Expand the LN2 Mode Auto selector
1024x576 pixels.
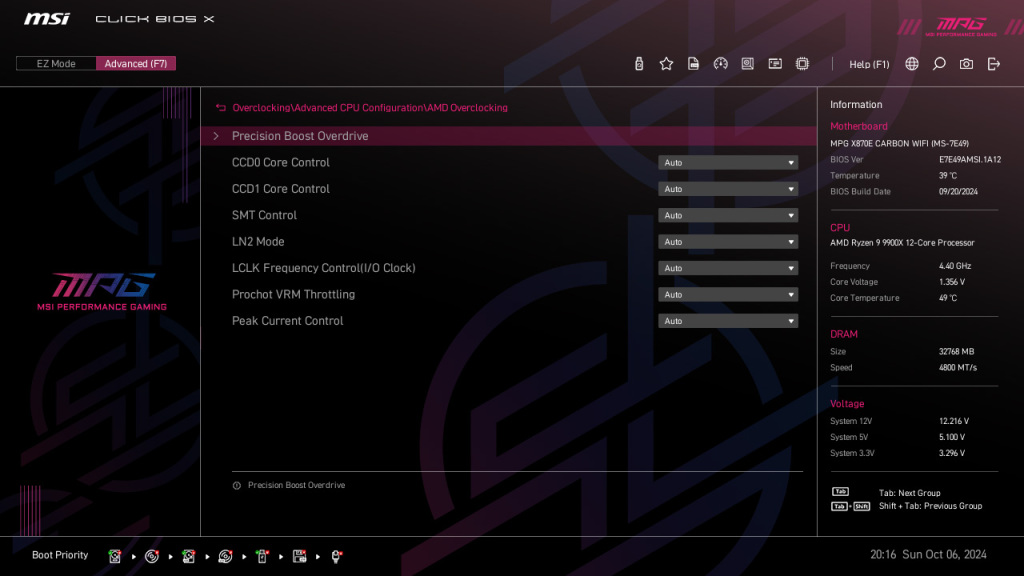click(728, 241)
